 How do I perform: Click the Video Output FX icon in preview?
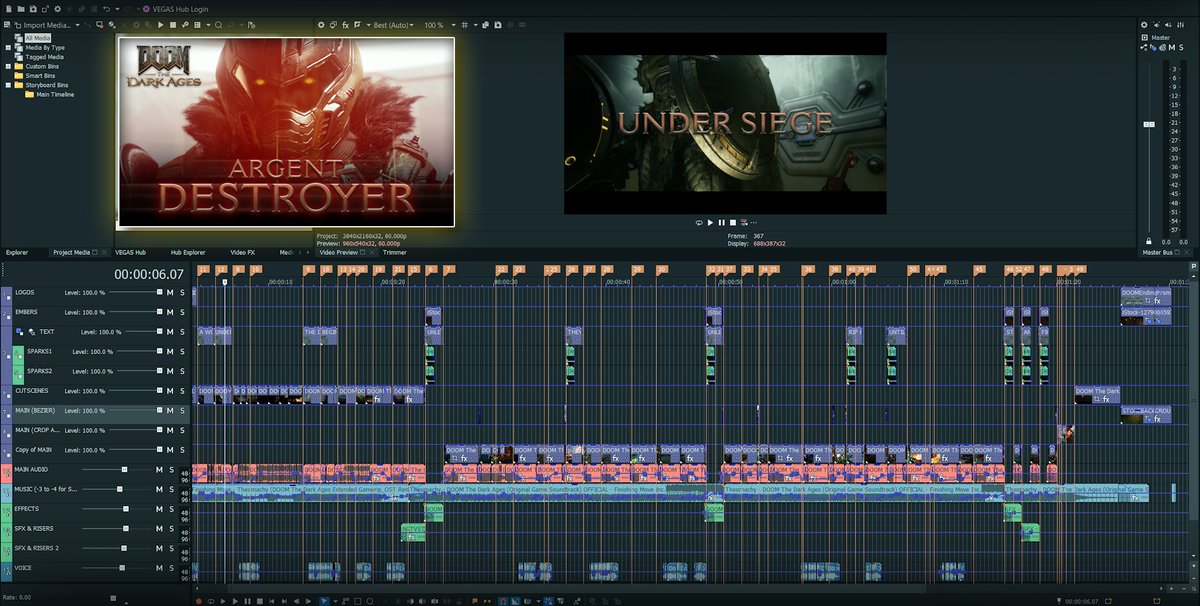[x=345, y=24]
